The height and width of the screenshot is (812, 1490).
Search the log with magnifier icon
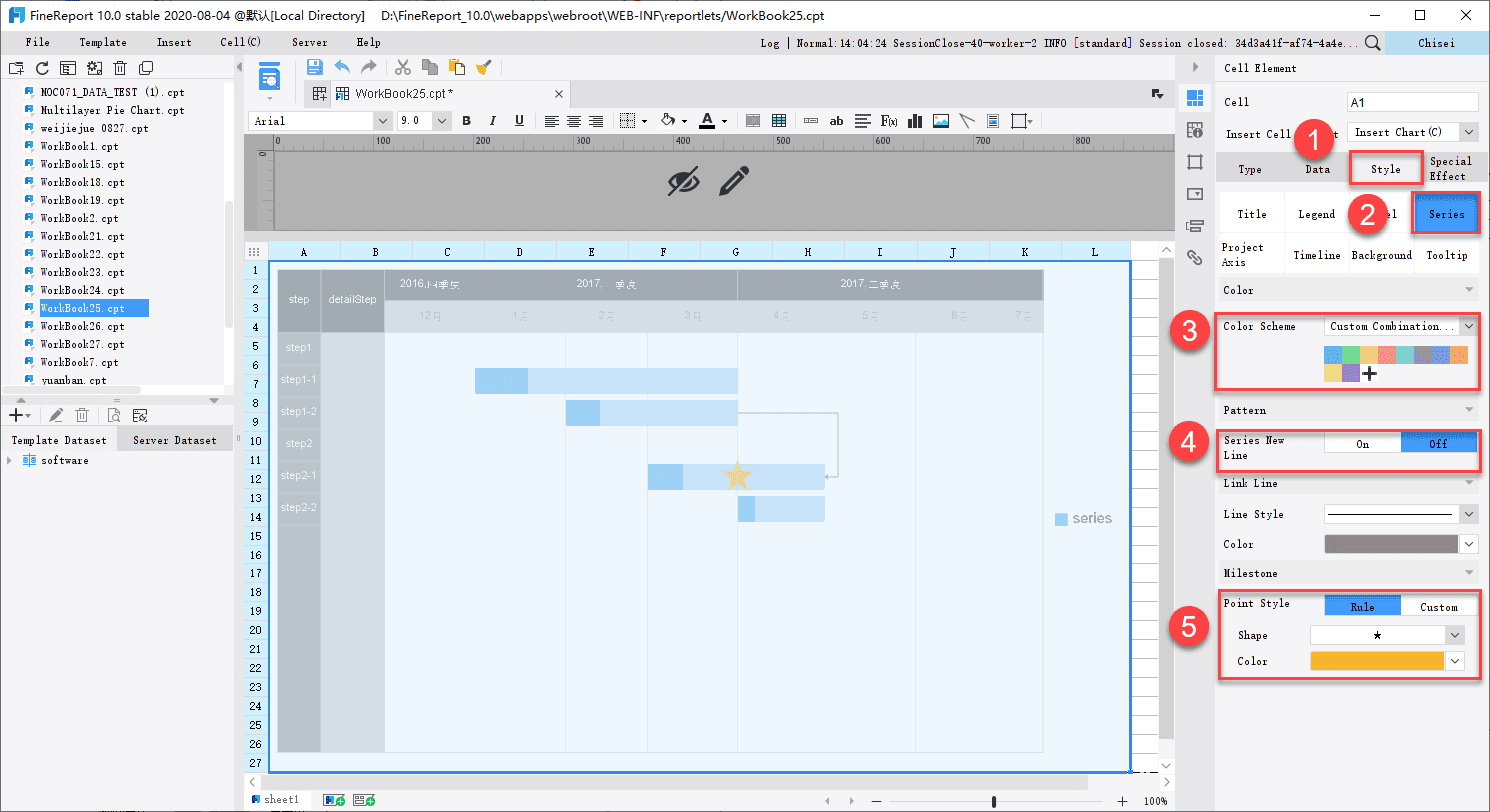click(x=1373, y=43)
